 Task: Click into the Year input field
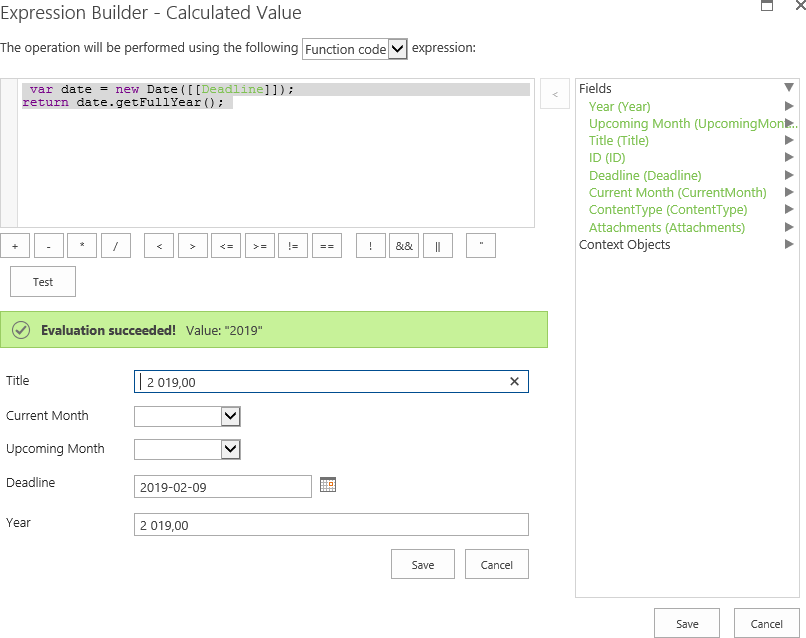(x=330, y=525)
